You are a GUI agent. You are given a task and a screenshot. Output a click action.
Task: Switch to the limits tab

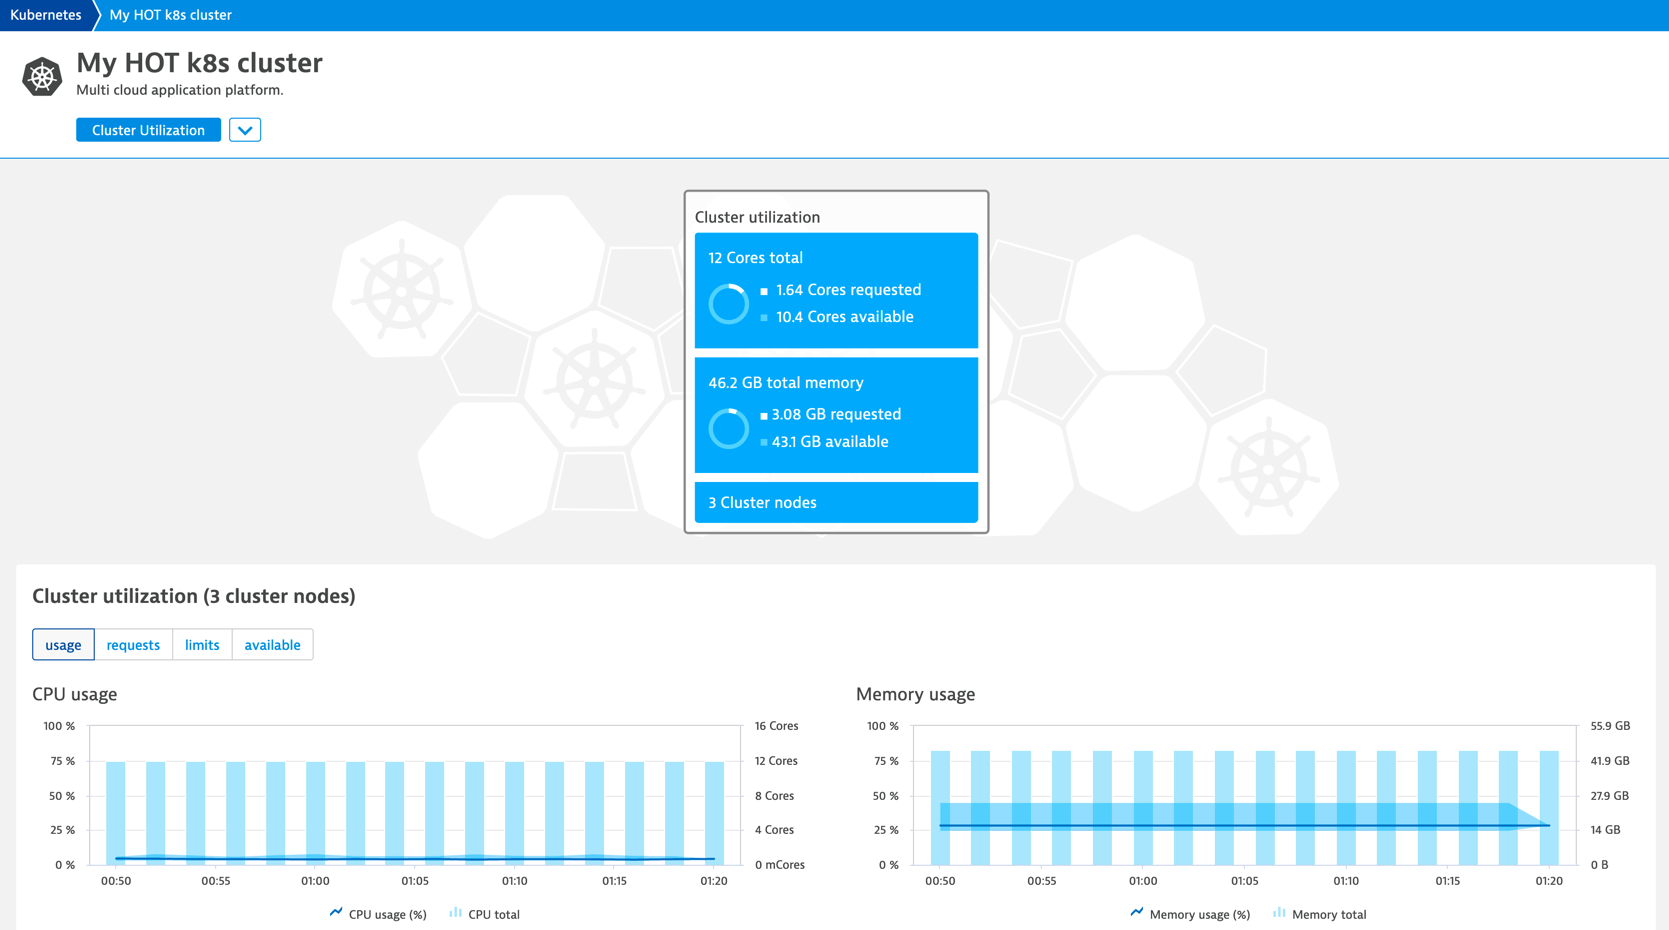[x=202, y=645]
